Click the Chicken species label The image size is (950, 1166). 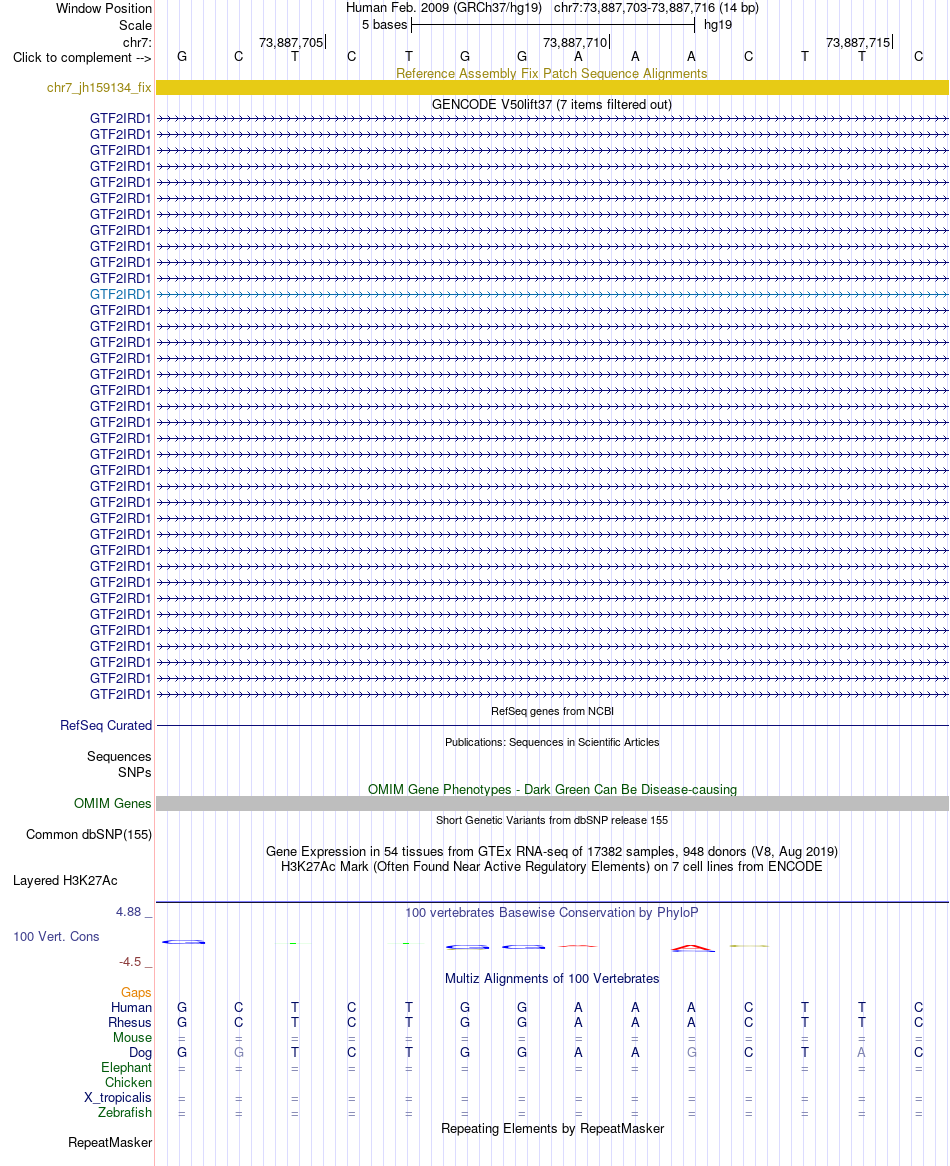[128, 1083]
